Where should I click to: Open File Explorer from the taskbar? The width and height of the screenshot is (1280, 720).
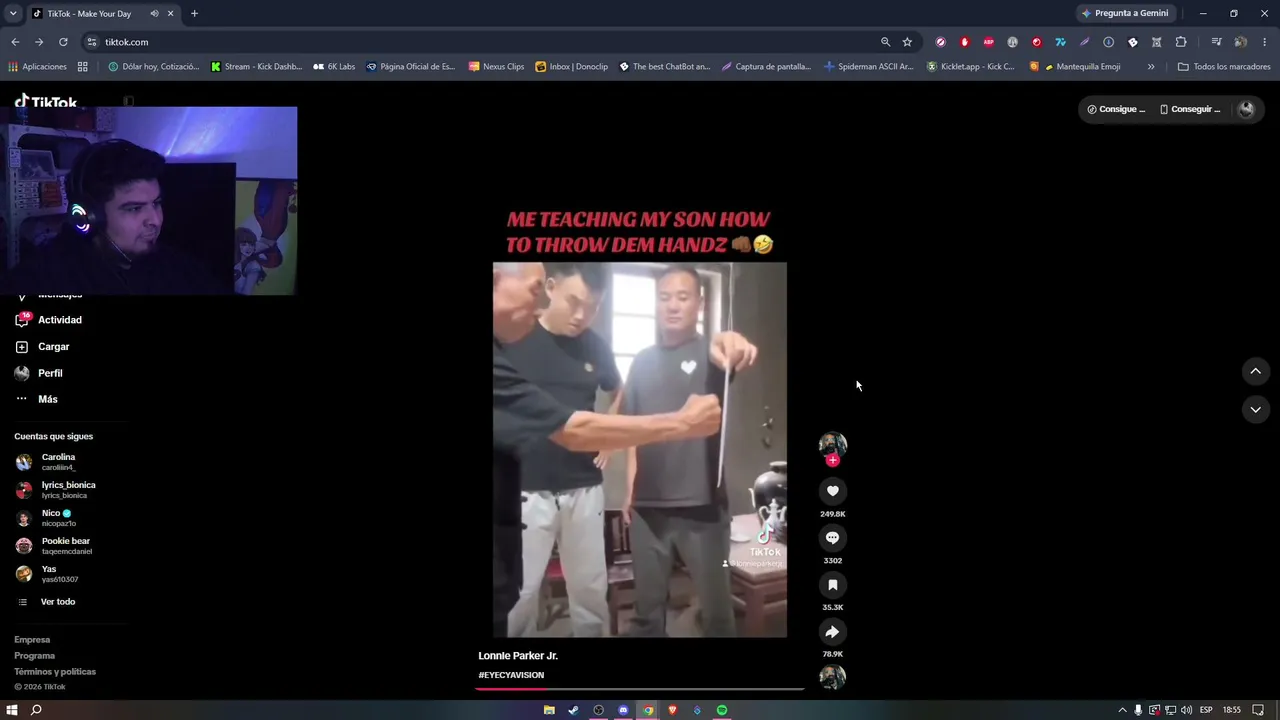click(x=549, y=710)
